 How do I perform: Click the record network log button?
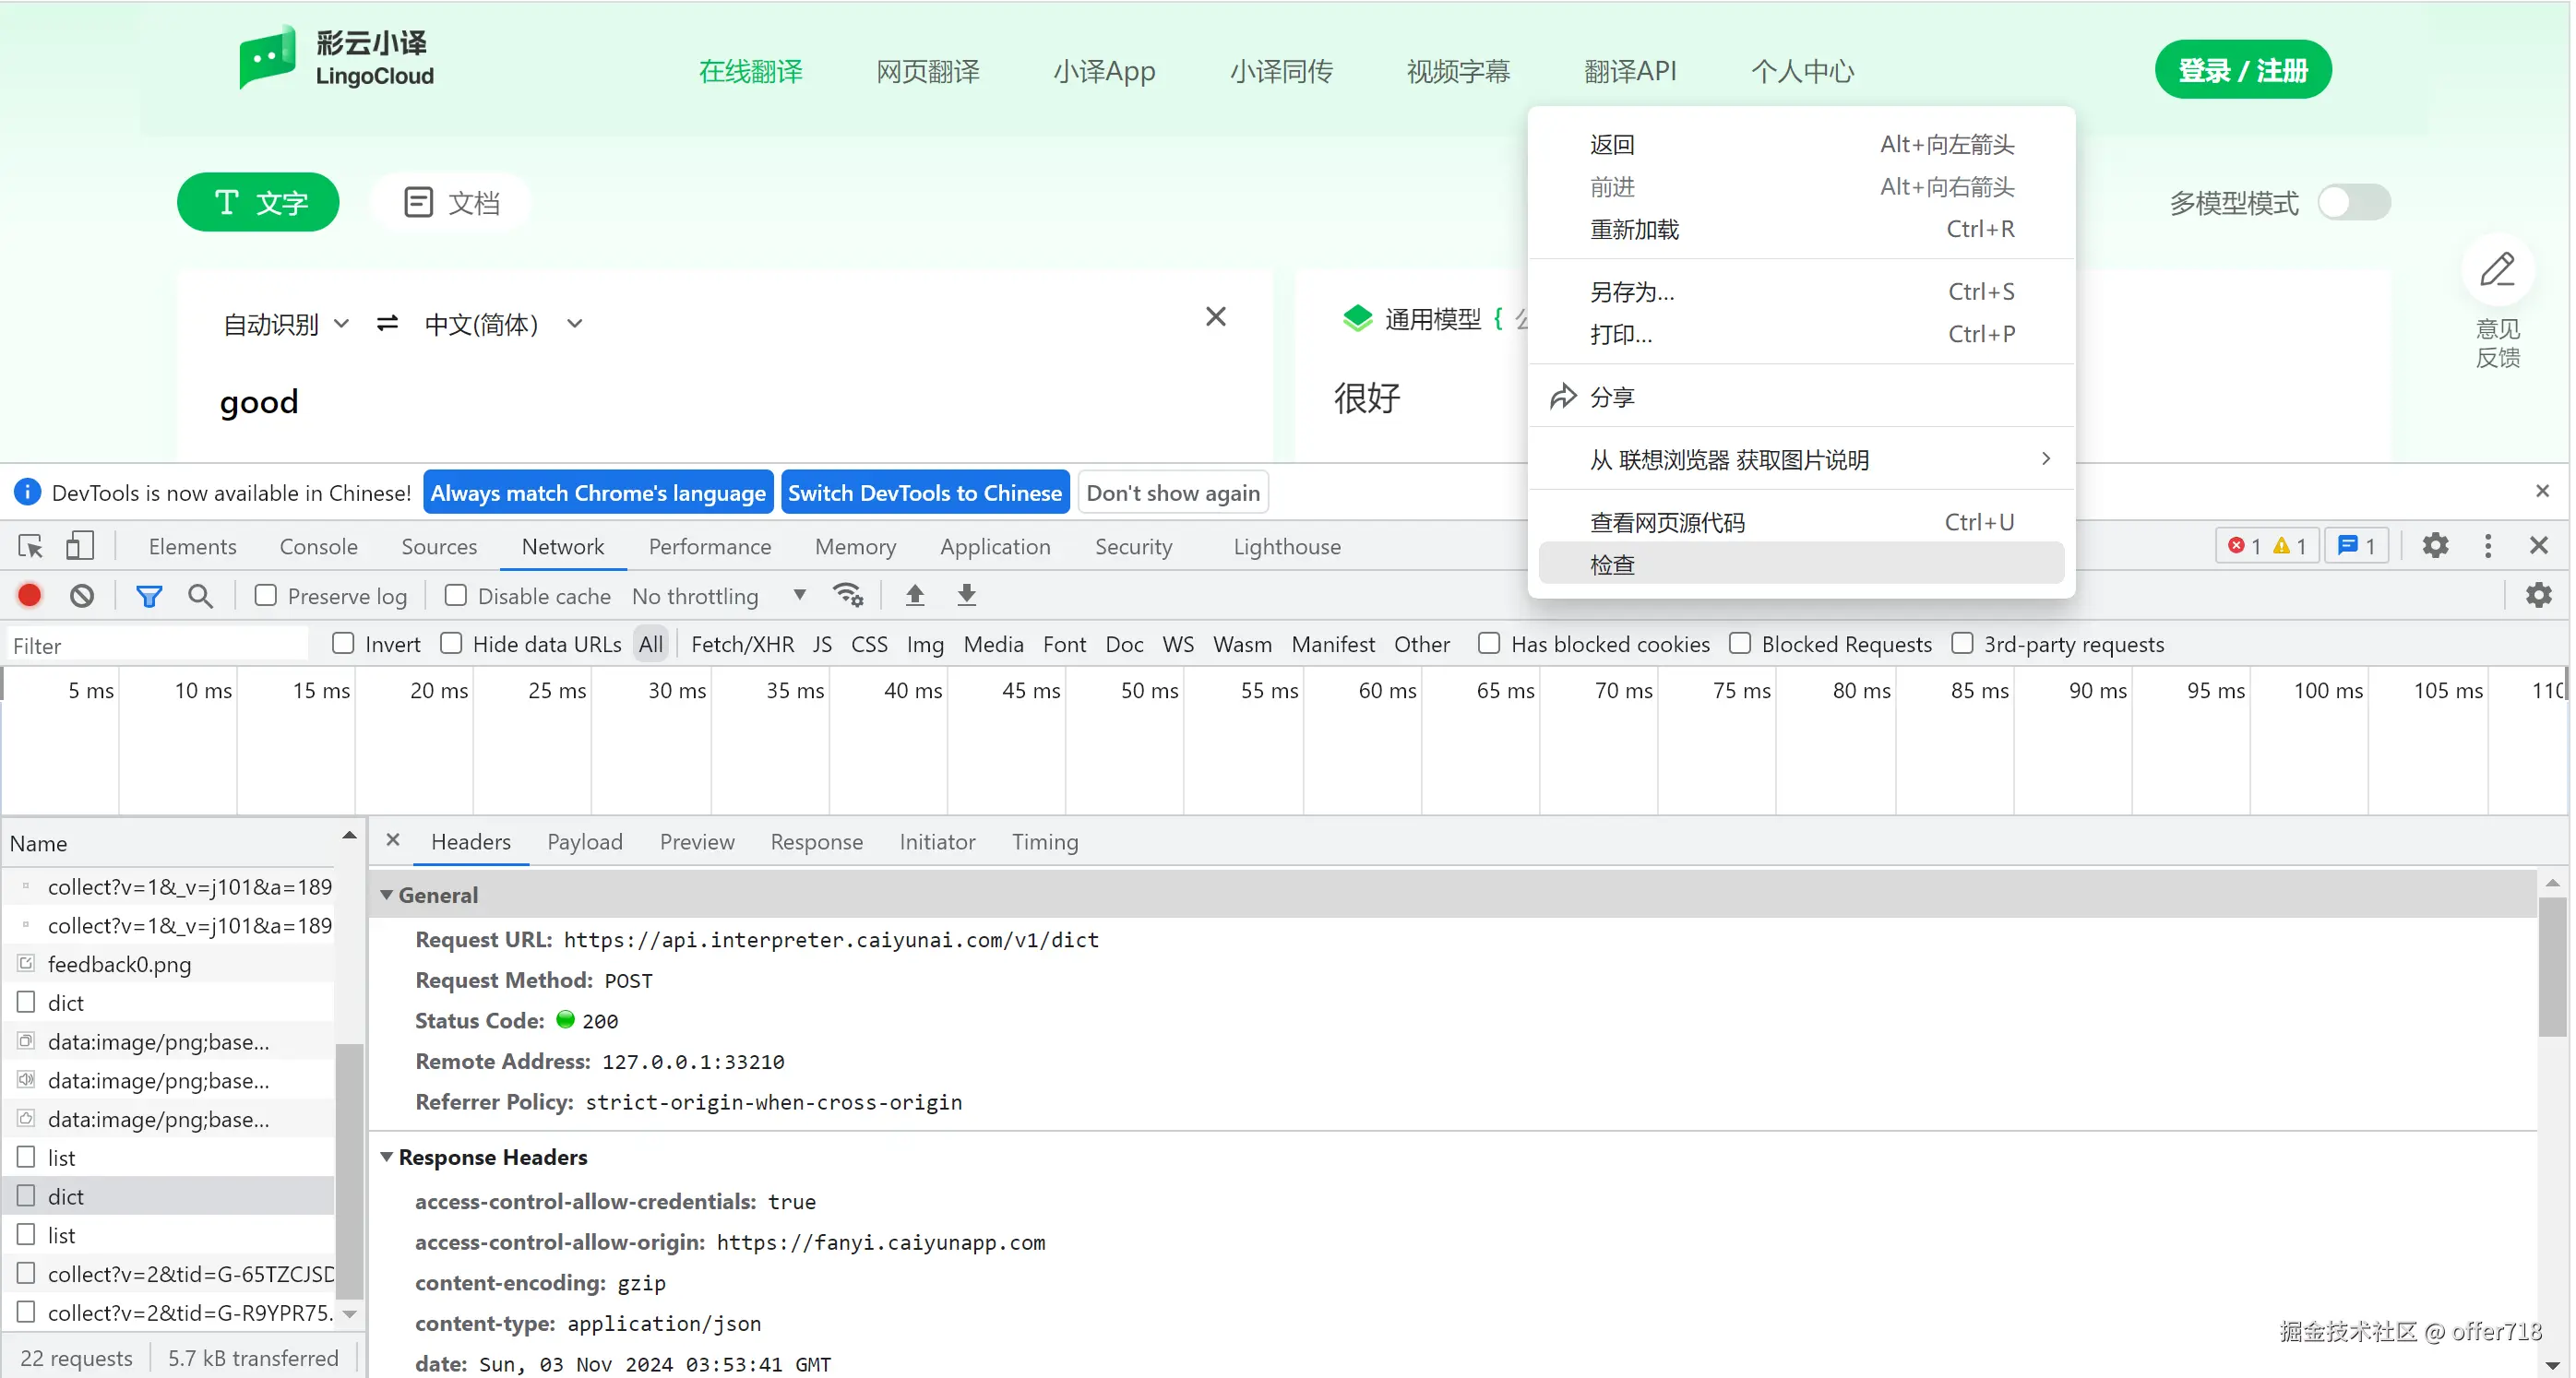tap(29, 596)
